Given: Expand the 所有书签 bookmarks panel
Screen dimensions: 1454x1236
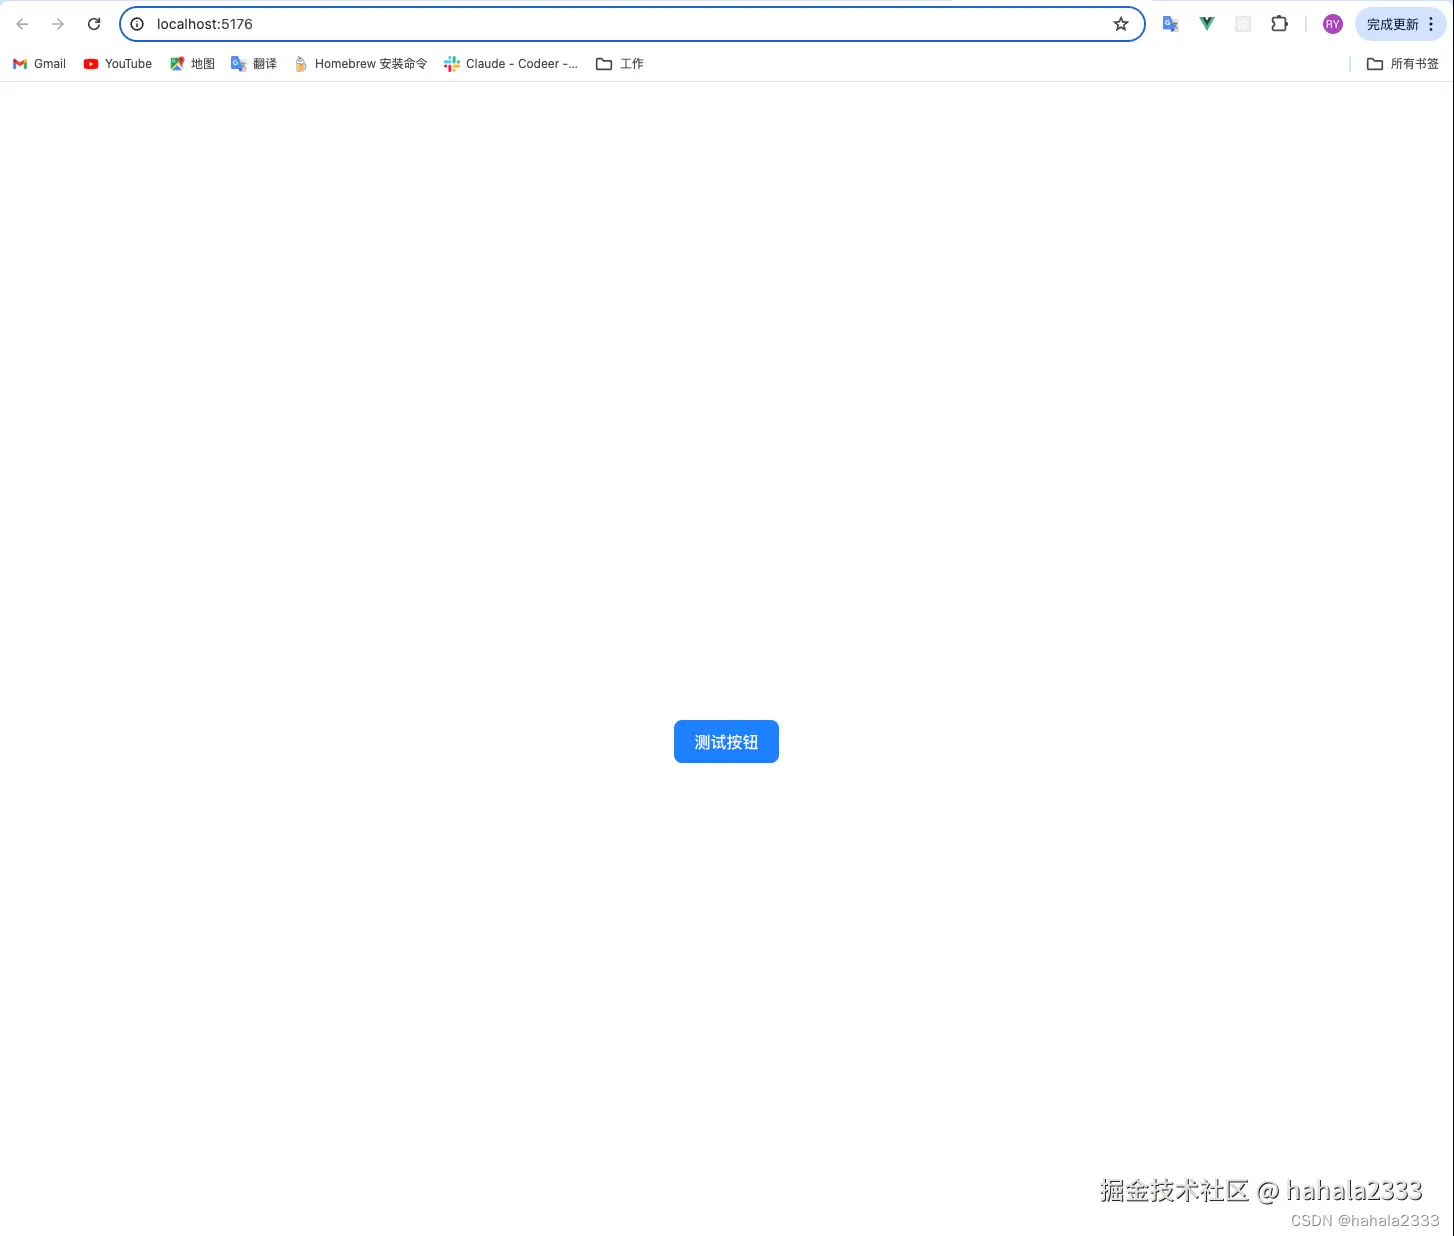Looking at the screenshot, I should coord(1402,63).
